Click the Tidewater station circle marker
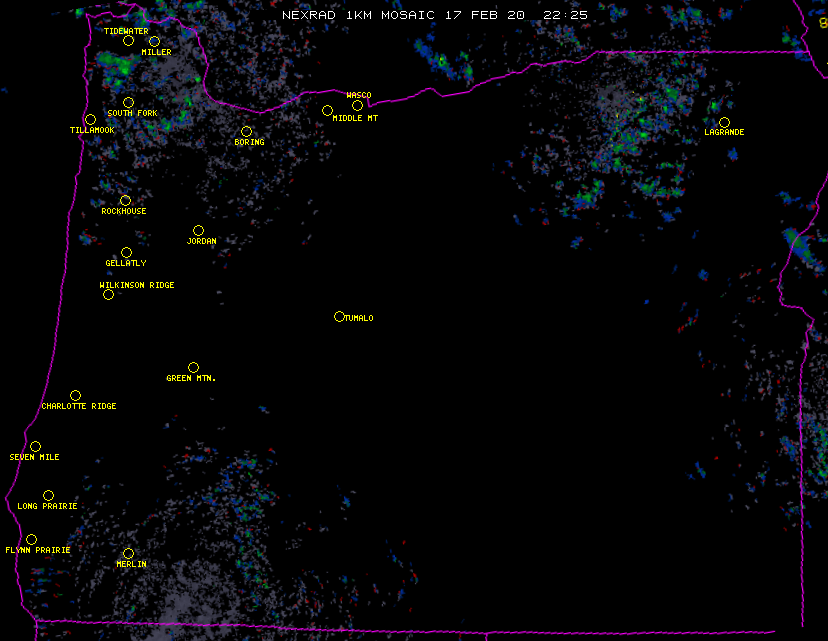This screenshot has width=828, height=641. 128,41
